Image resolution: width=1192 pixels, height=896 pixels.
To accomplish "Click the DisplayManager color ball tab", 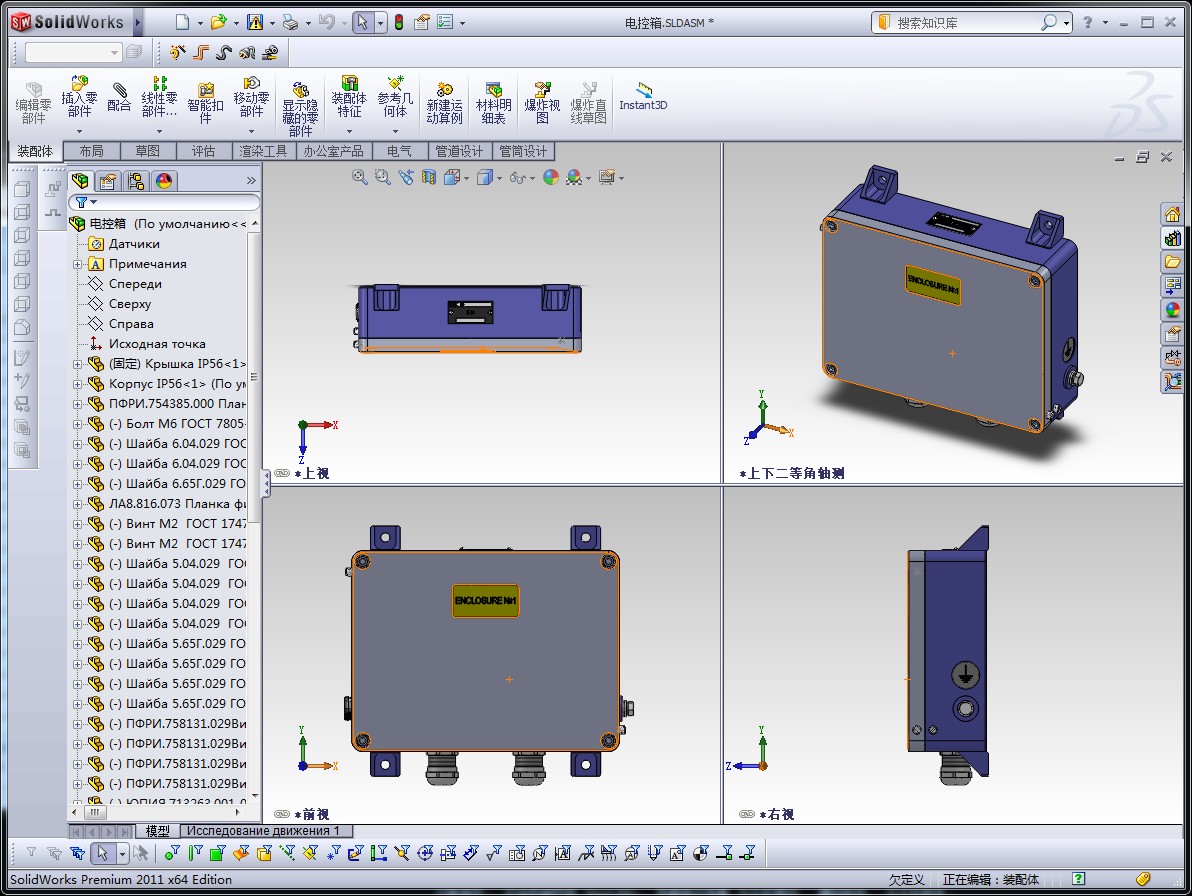I will [164, 181].
